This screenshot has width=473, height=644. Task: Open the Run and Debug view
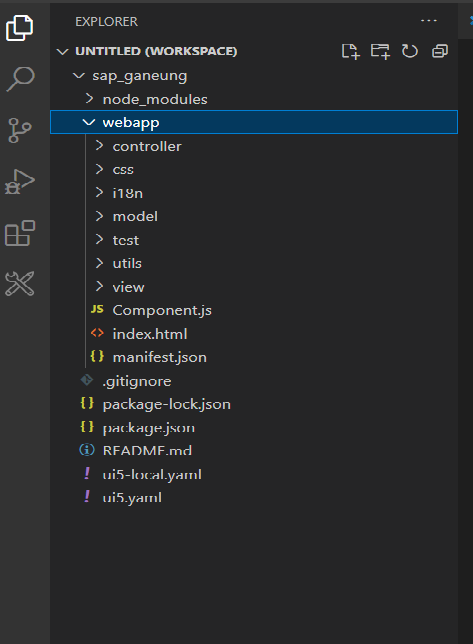pyautogui.click(x=19, y=182)
